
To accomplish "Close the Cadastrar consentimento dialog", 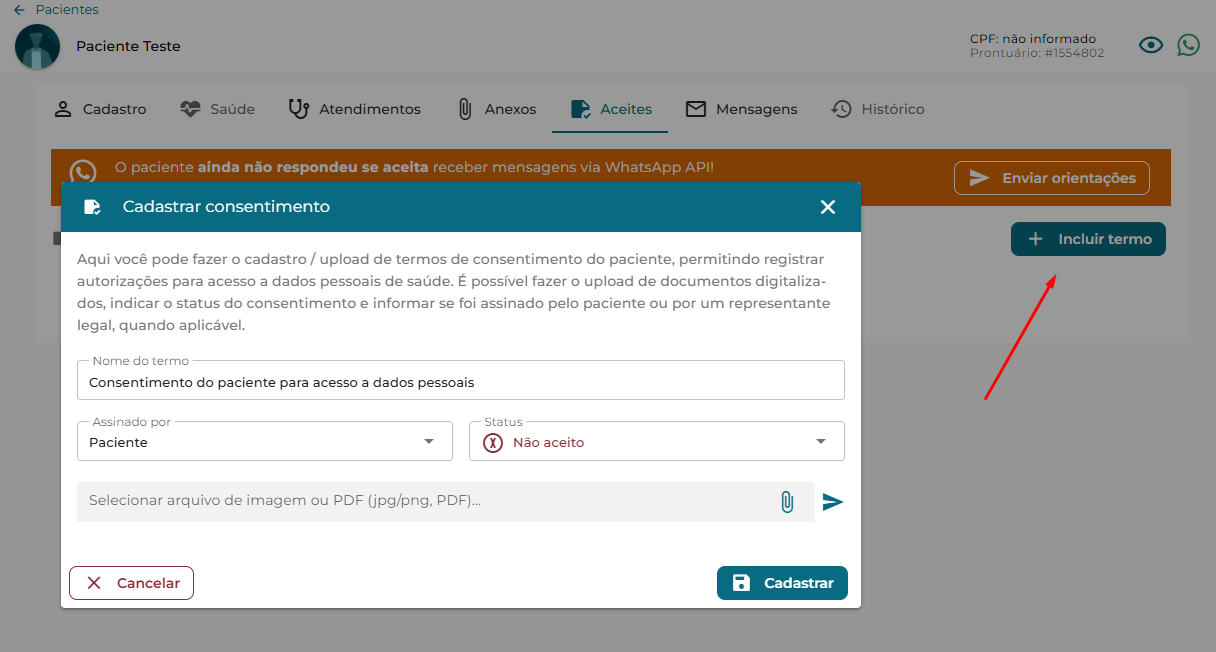I will (828, 207).
